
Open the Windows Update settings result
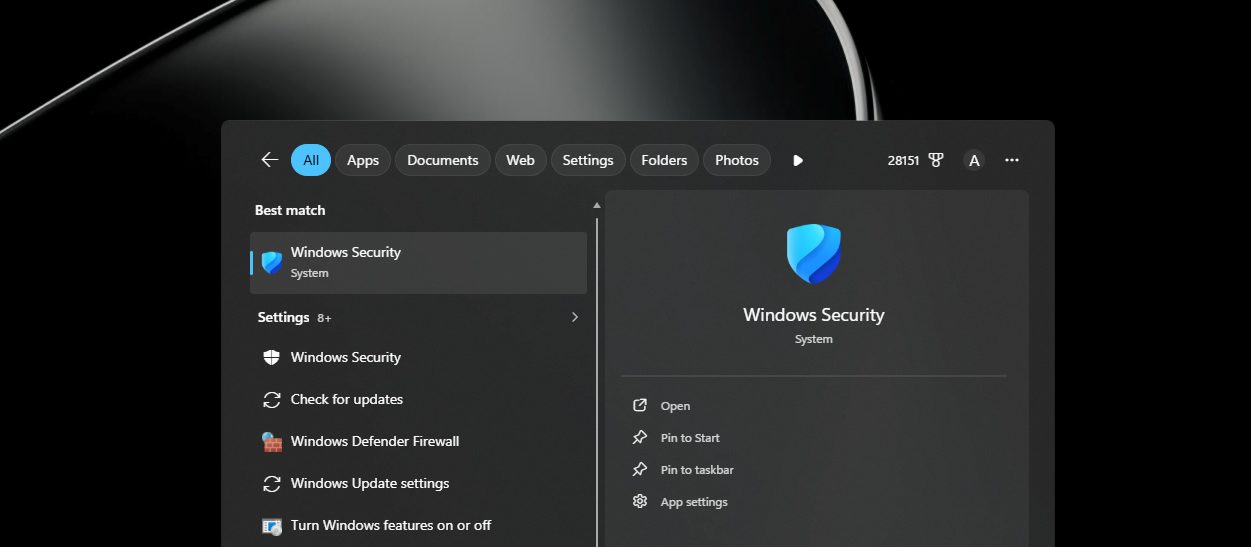pyautogui.click(x=418, y=483)
